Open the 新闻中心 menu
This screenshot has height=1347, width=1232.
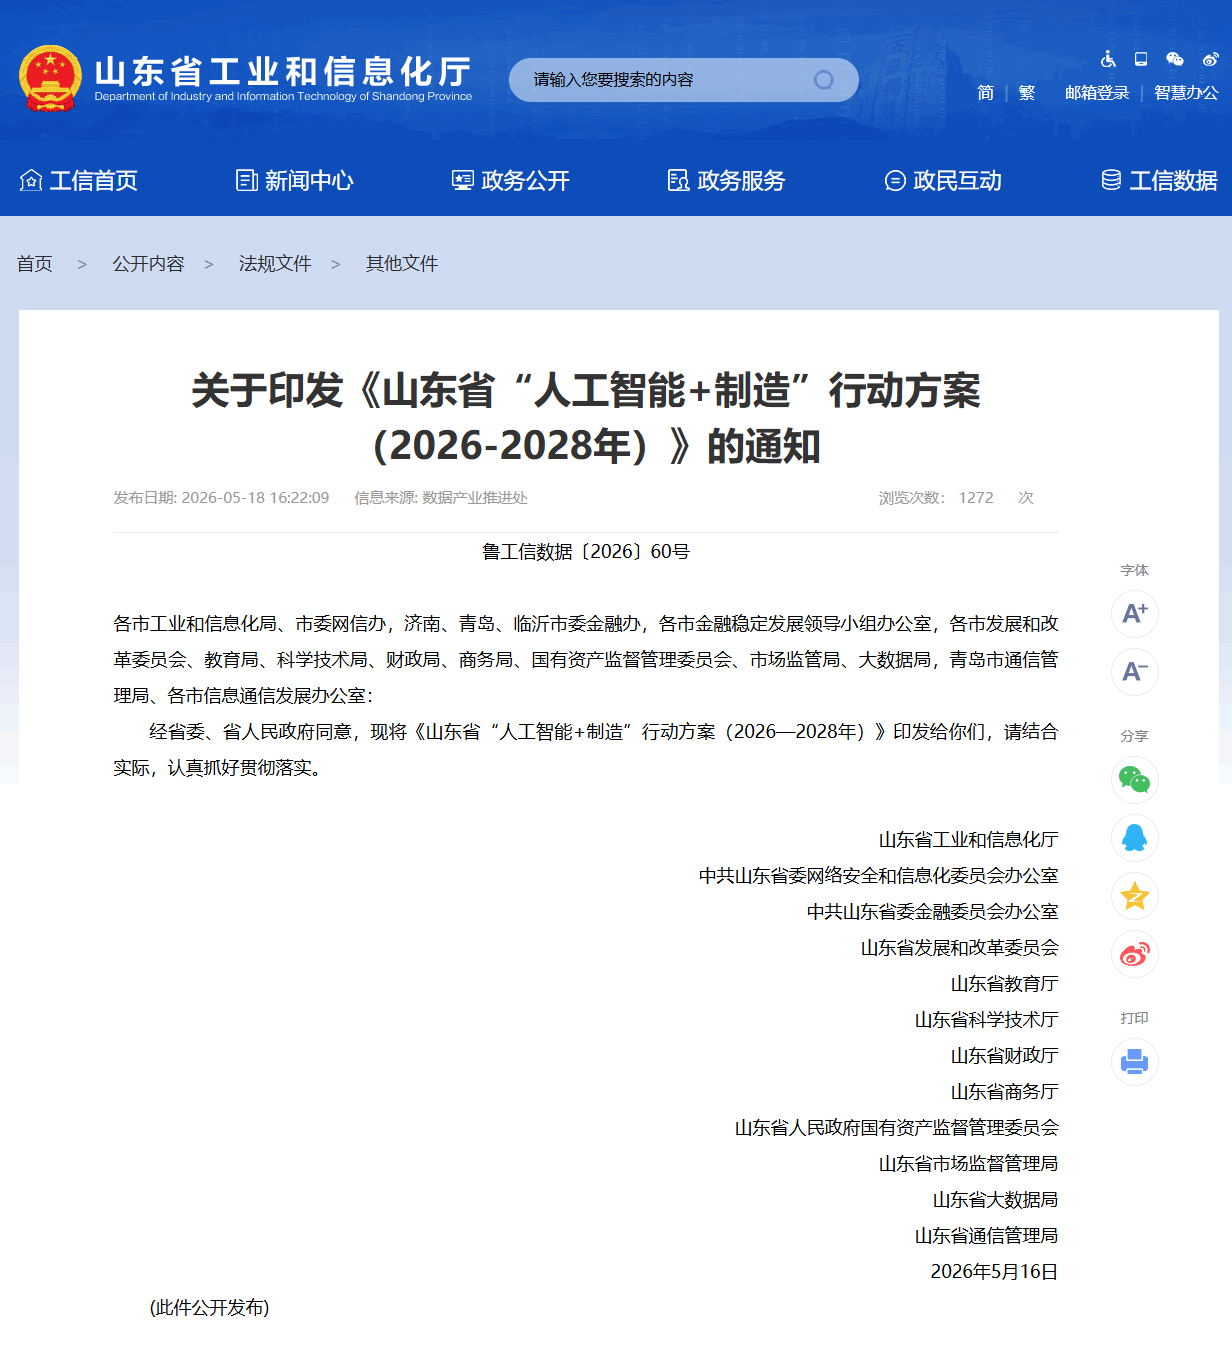(x=295, y=180)
